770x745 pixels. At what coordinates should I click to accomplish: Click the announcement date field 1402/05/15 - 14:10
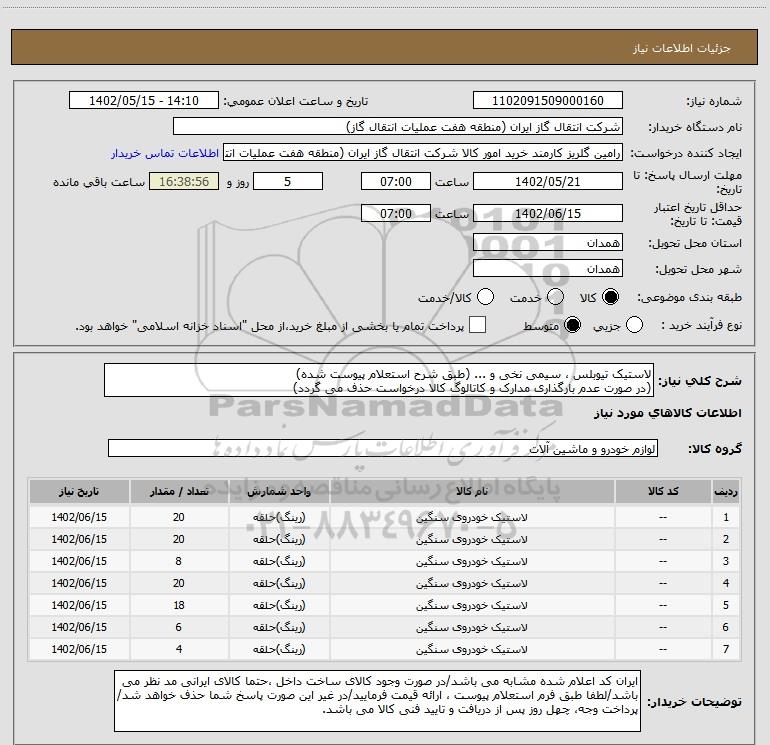[144, 101]
